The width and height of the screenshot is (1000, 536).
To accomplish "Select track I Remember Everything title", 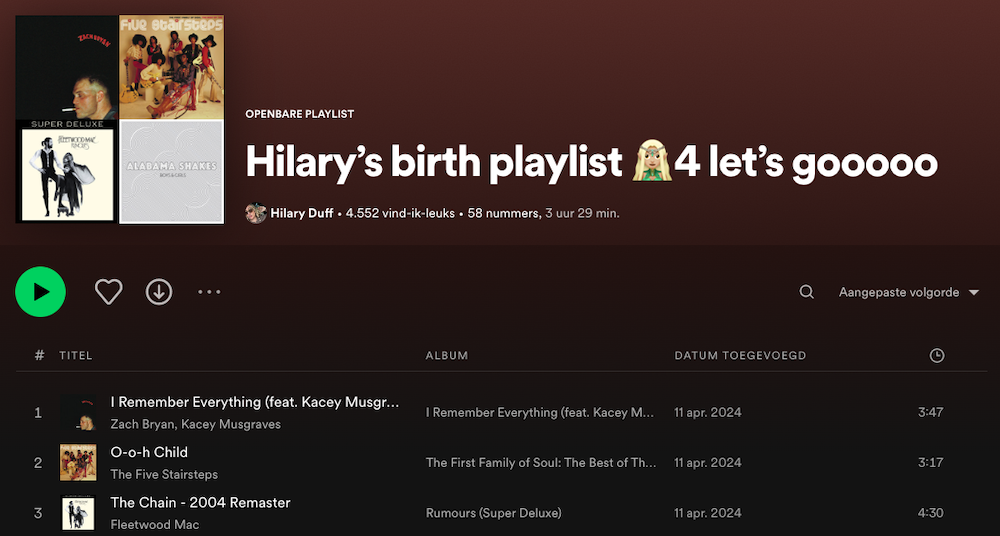I will coord(255,402).
